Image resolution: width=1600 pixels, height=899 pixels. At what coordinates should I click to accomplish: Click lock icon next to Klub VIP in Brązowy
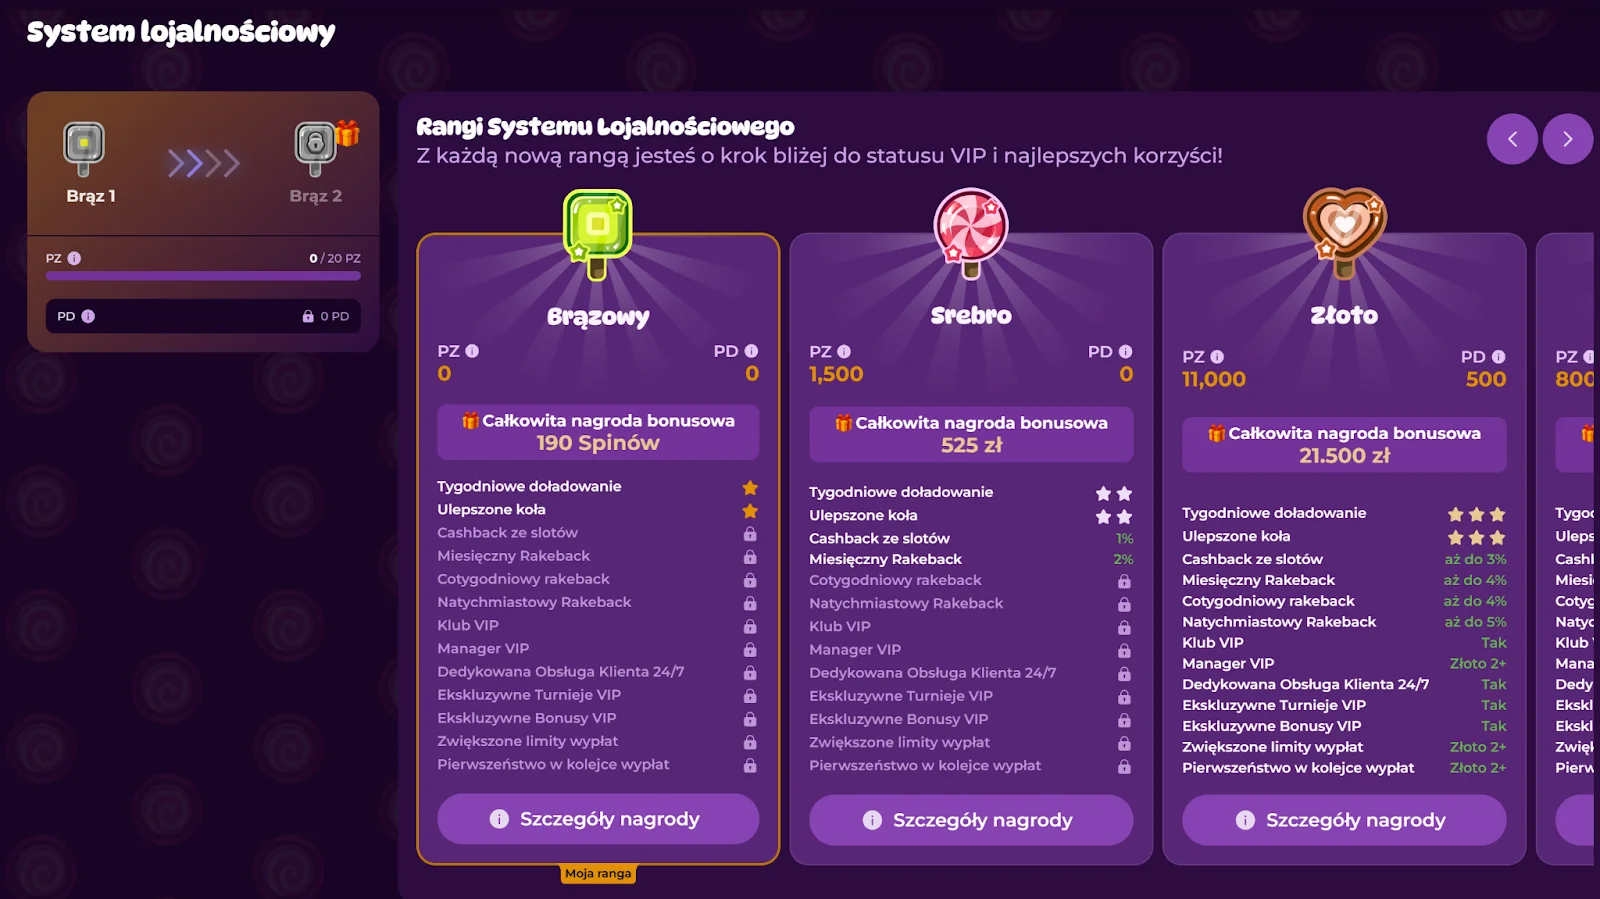(750, 626)
